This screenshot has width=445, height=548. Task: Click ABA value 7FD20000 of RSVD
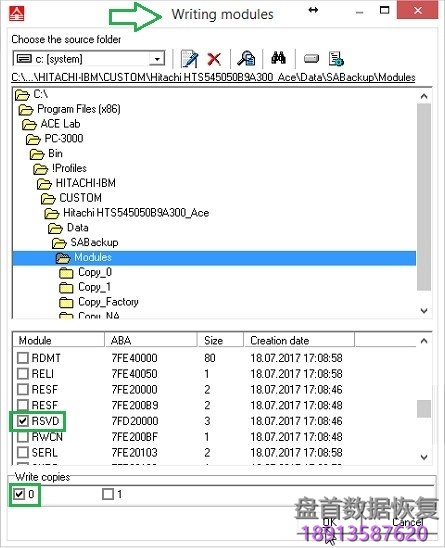tap(135, 421)
